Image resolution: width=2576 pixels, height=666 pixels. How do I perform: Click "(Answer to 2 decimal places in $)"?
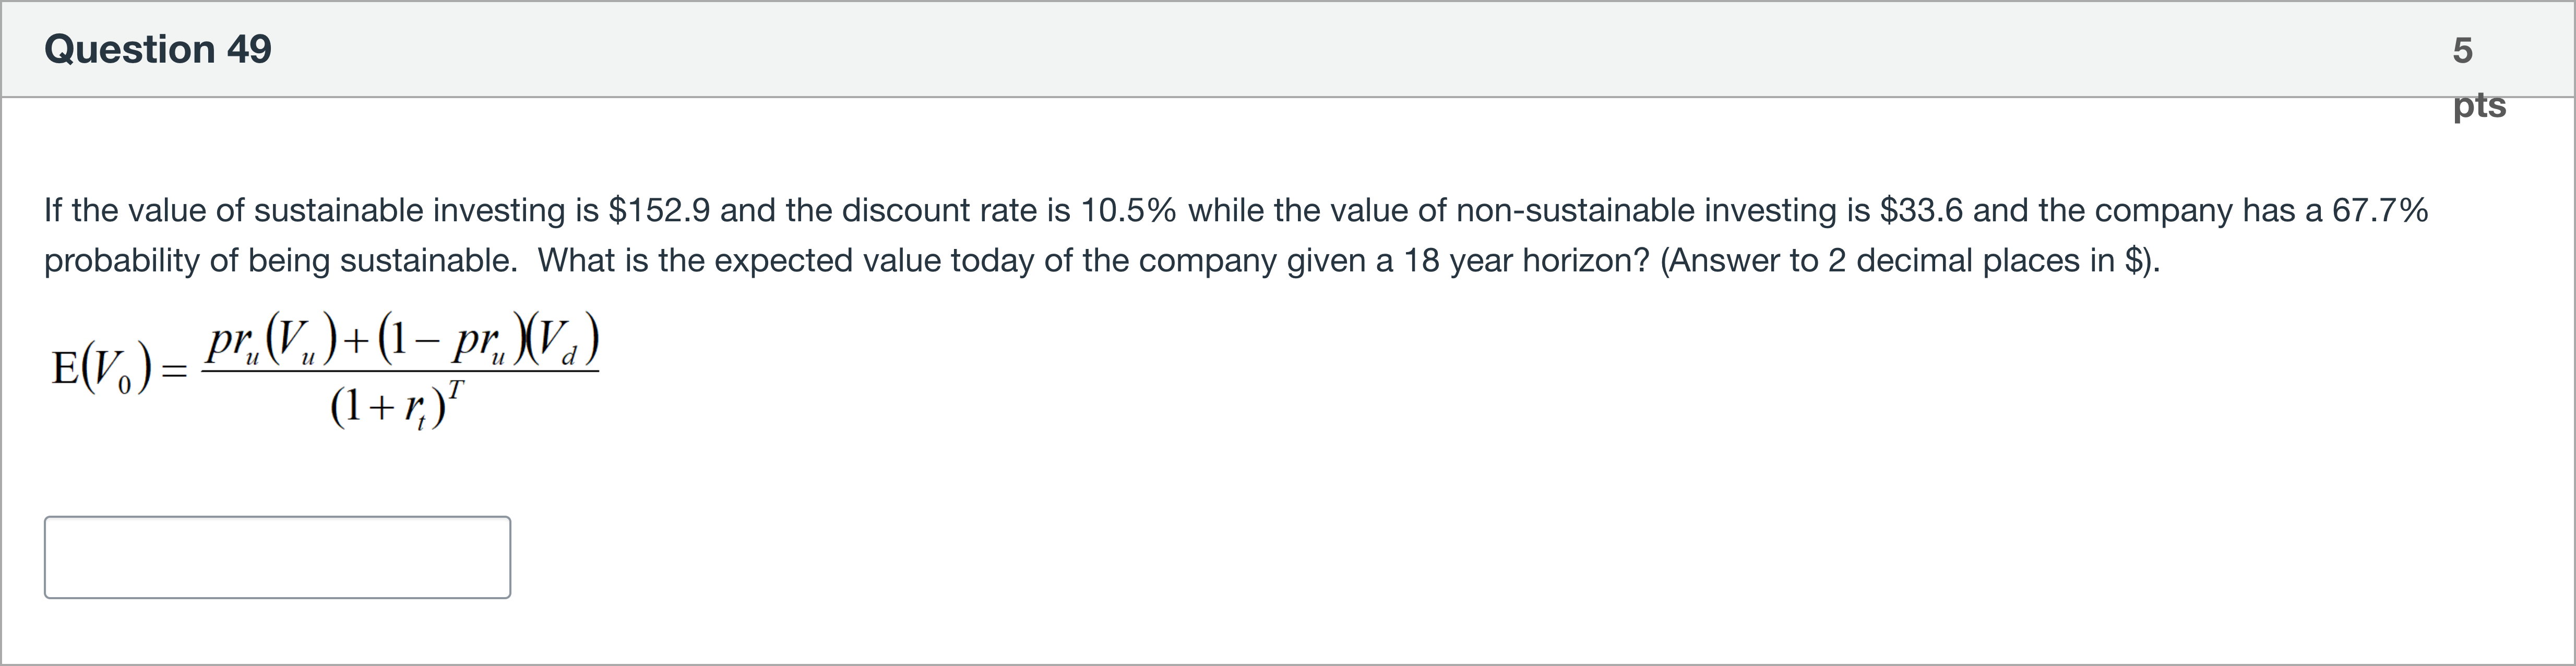tap(1910, 260)
